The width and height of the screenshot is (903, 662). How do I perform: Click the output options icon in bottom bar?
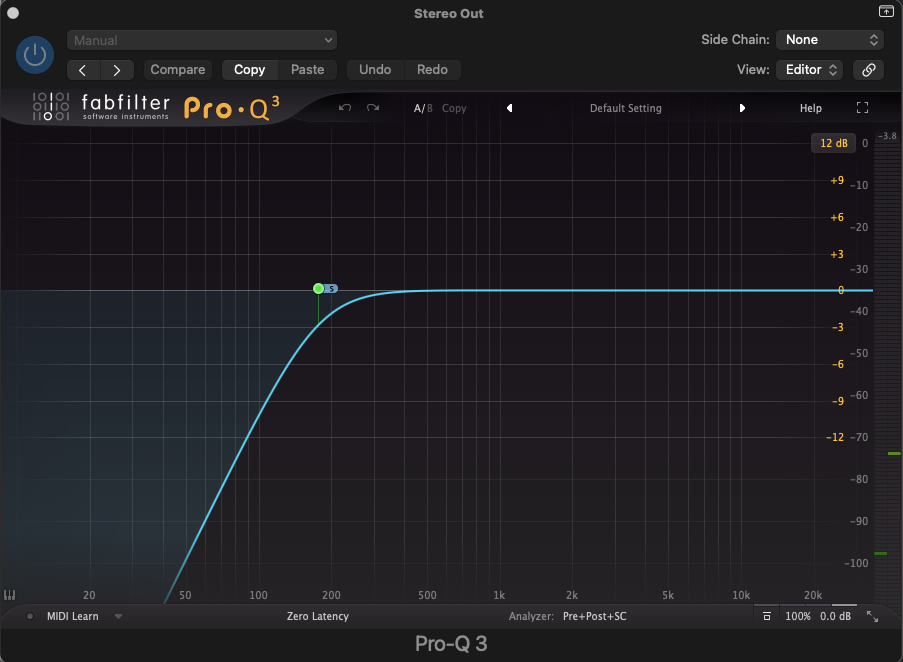click(767, 617)
